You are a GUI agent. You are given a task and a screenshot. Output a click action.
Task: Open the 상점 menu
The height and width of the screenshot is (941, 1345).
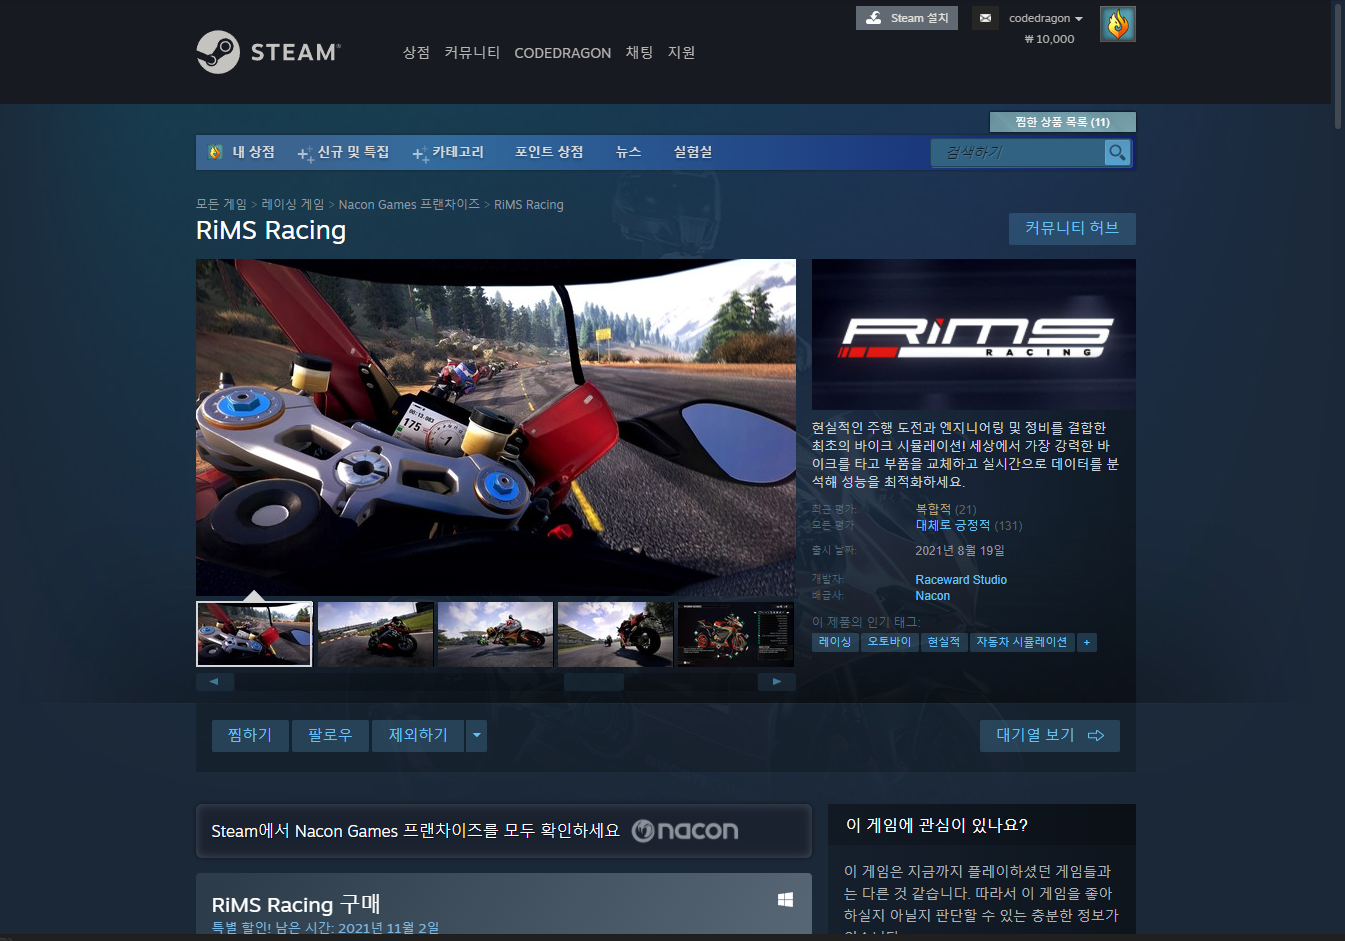click(x=416, y=52)
